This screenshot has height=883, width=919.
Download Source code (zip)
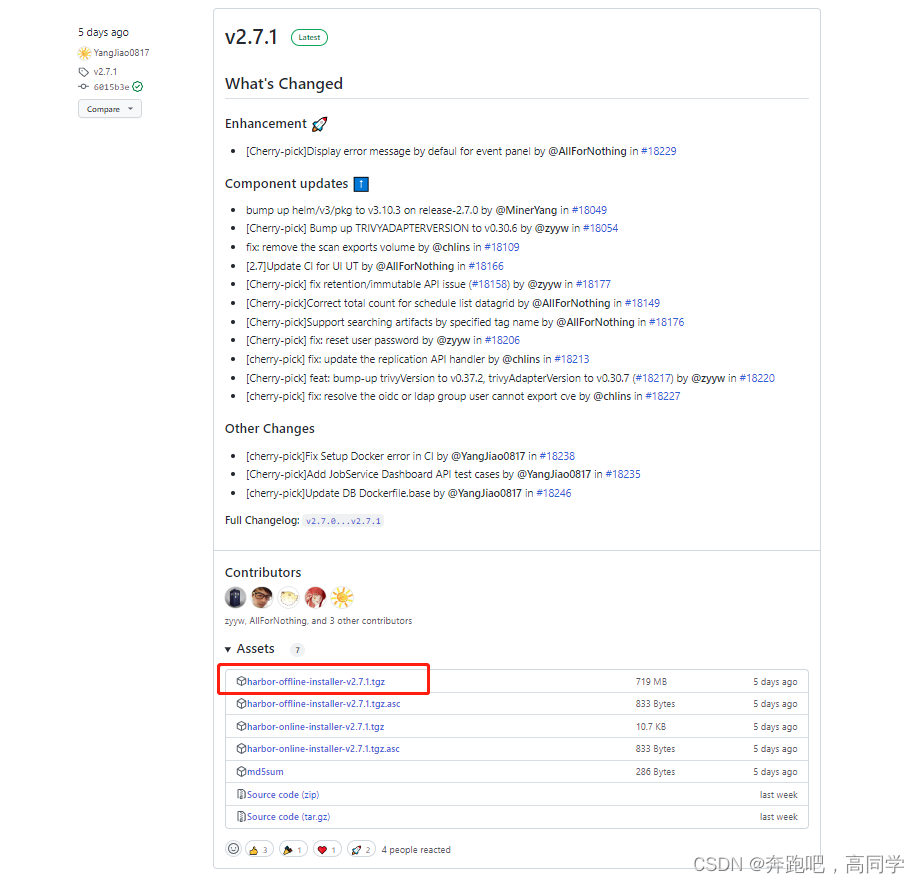(283, 795)
